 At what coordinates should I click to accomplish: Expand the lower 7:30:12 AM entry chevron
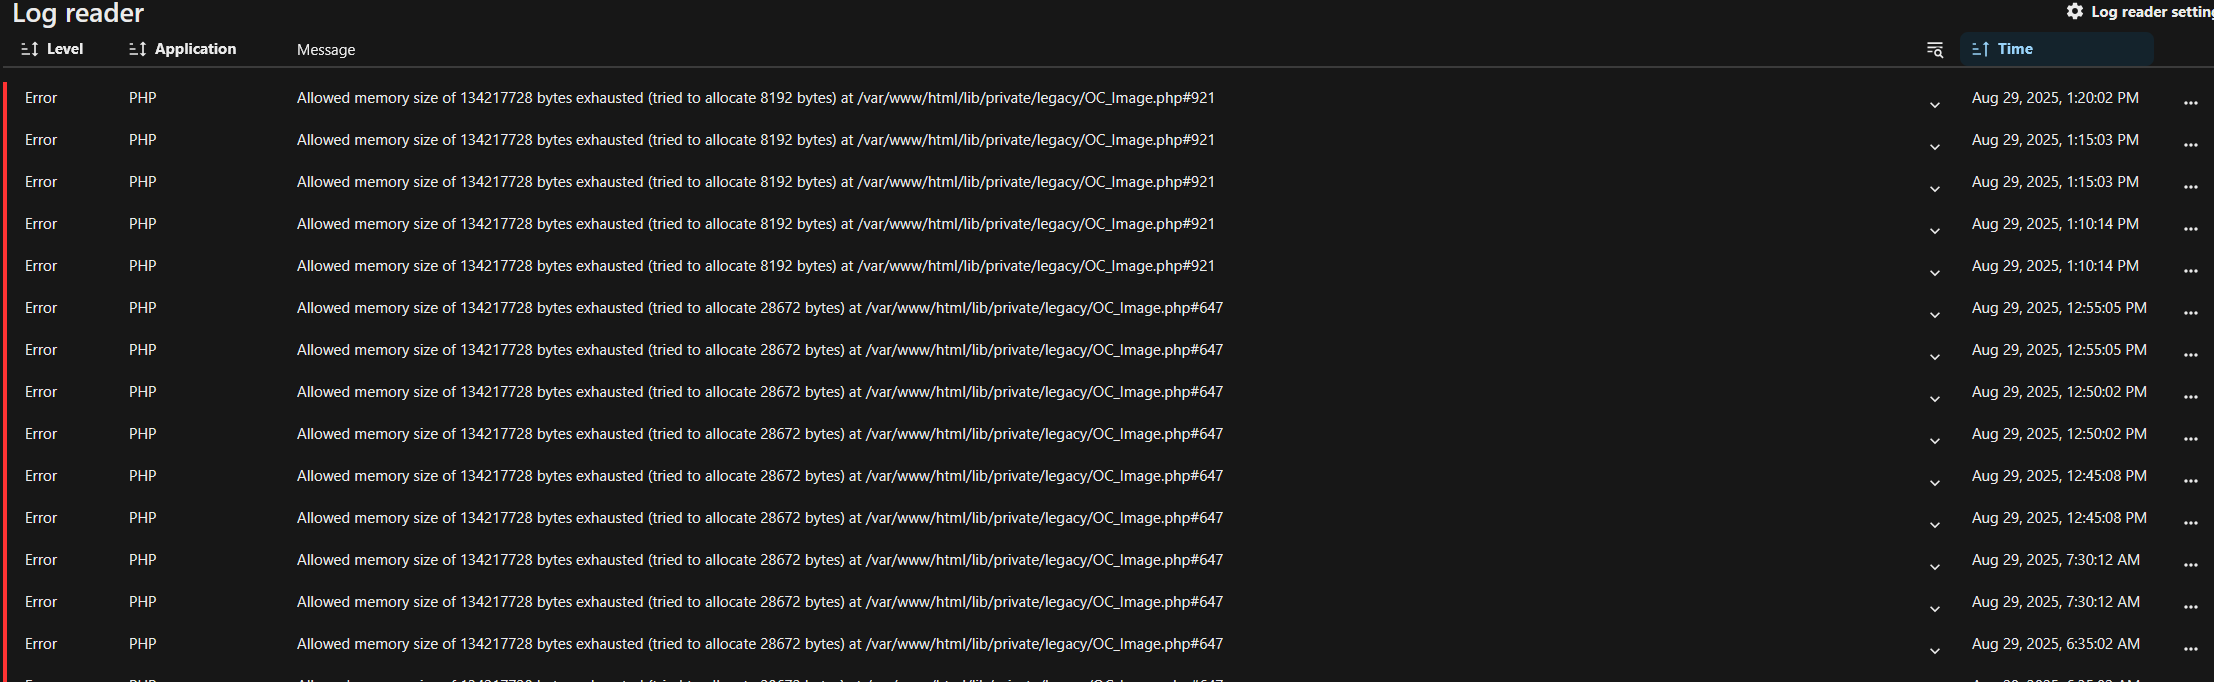[1935, 608]
